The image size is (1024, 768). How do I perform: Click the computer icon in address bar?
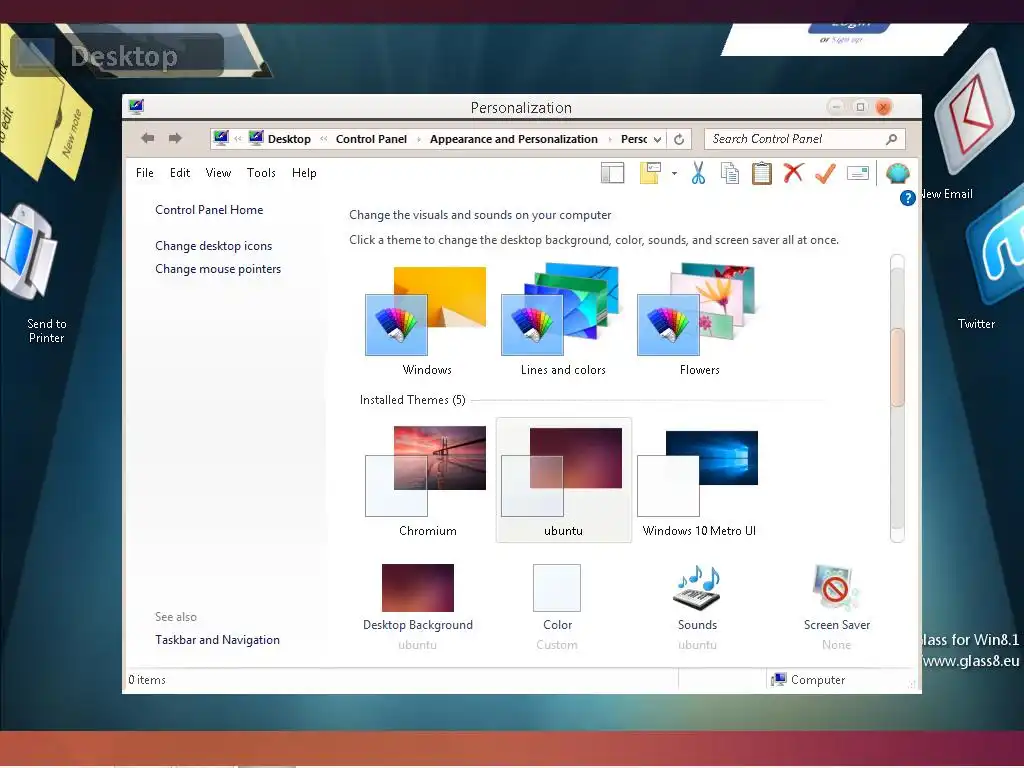pos(221,138)
